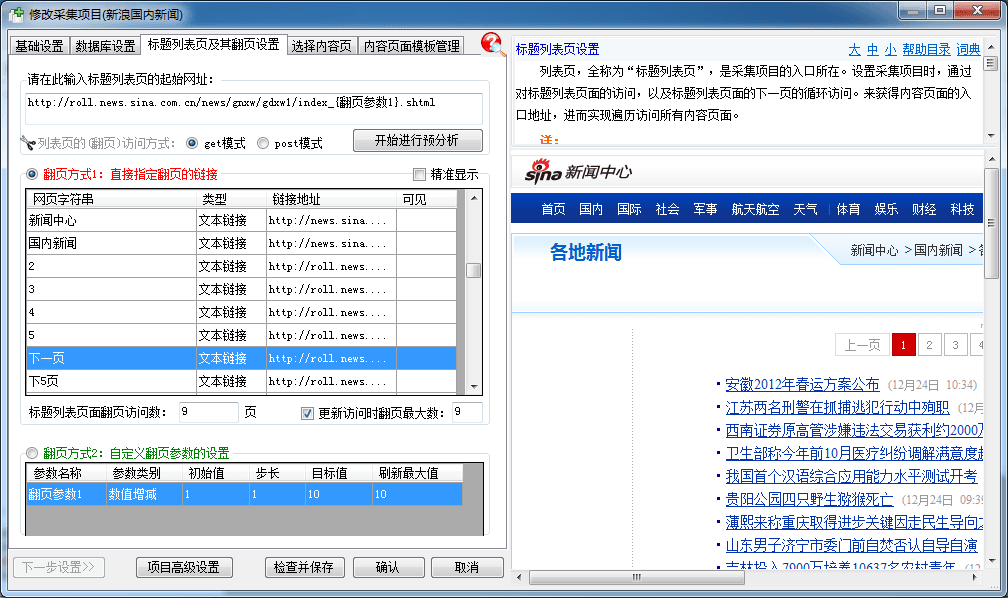The image size is (1008, 598).
Task: Select post模式 radio button
Action: [x=263, y=143]
